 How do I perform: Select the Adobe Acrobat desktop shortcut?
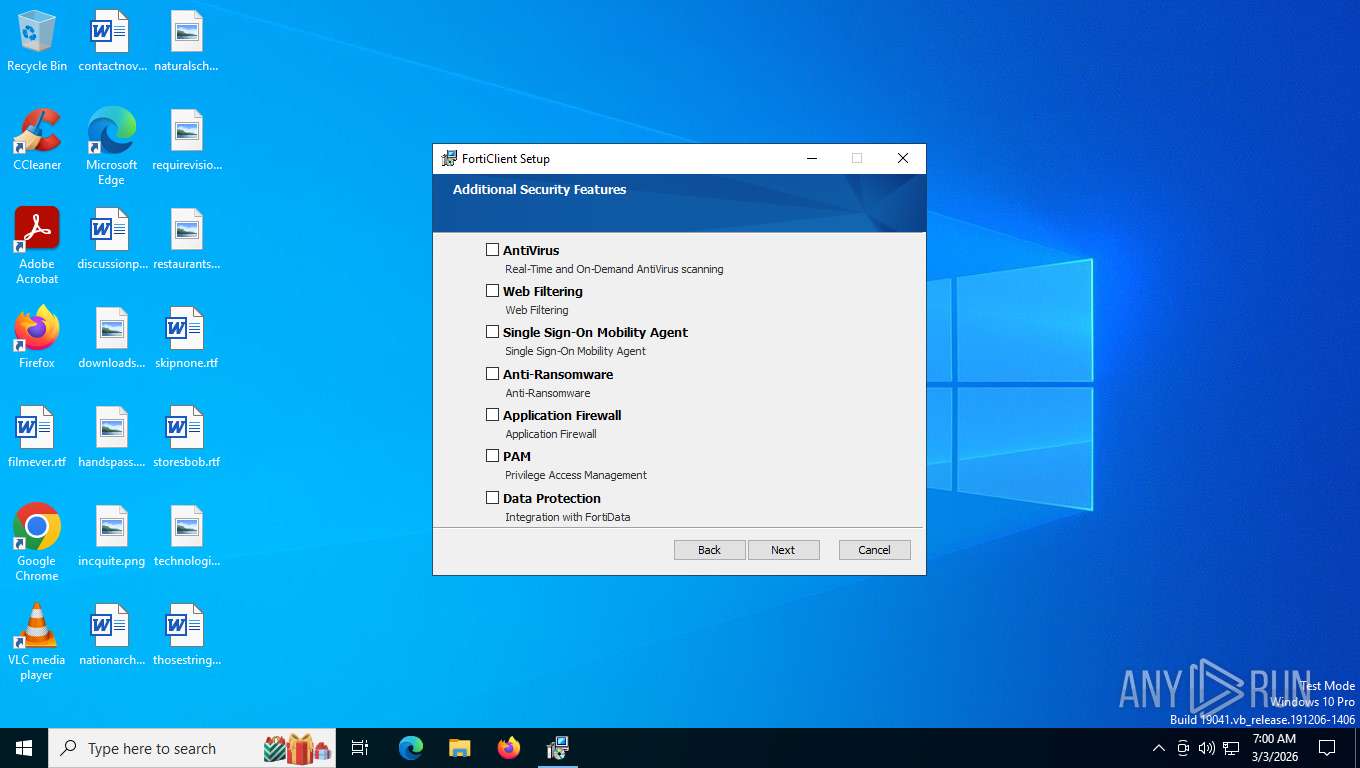coord(37,246)
